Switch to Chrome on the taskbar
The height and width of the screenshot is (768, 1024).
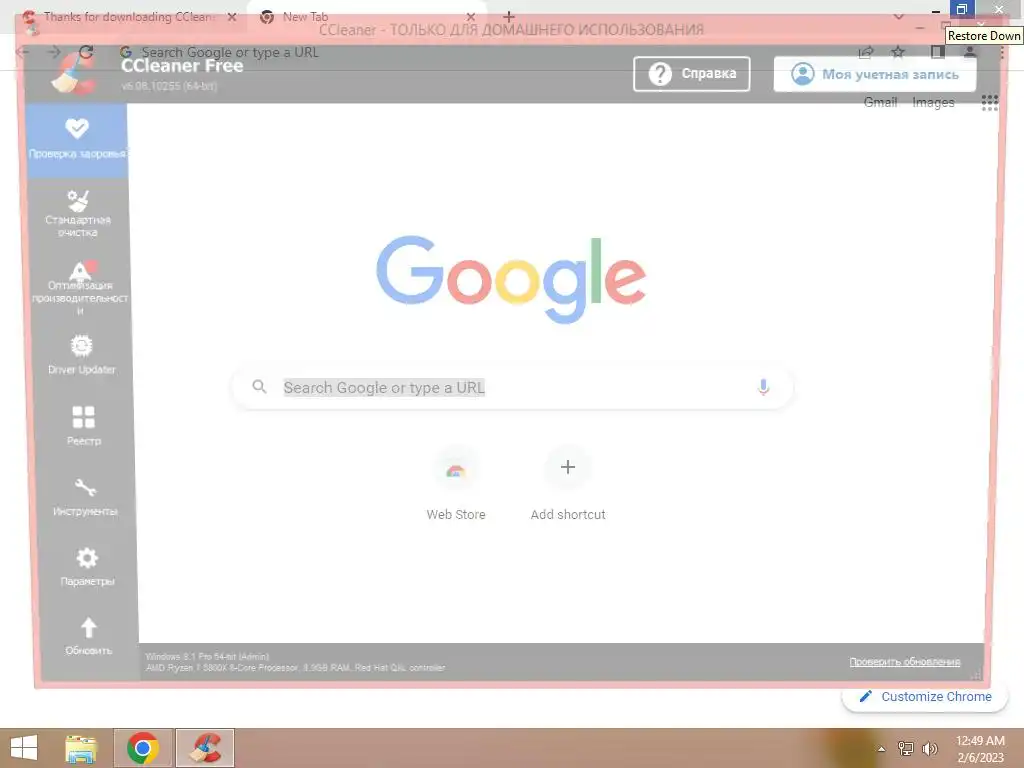coord(143,748)
